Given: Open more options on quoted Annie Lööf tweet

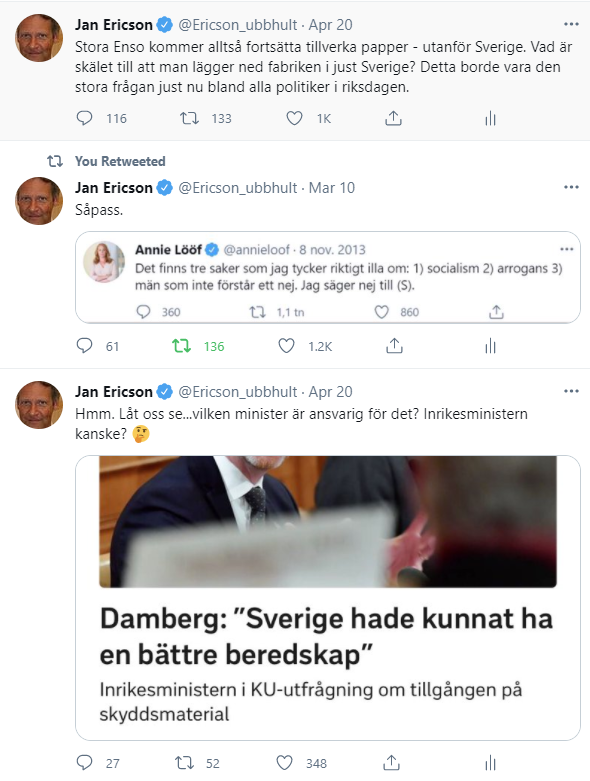Looking at the screenshot, I should point(567,249).
